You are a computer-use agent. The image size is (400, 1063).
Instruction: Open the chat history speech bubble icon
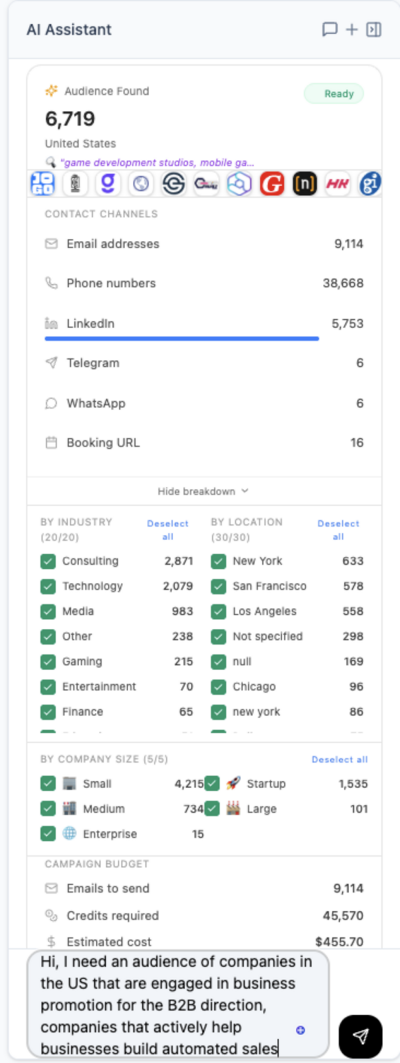(x=329, y=30)
